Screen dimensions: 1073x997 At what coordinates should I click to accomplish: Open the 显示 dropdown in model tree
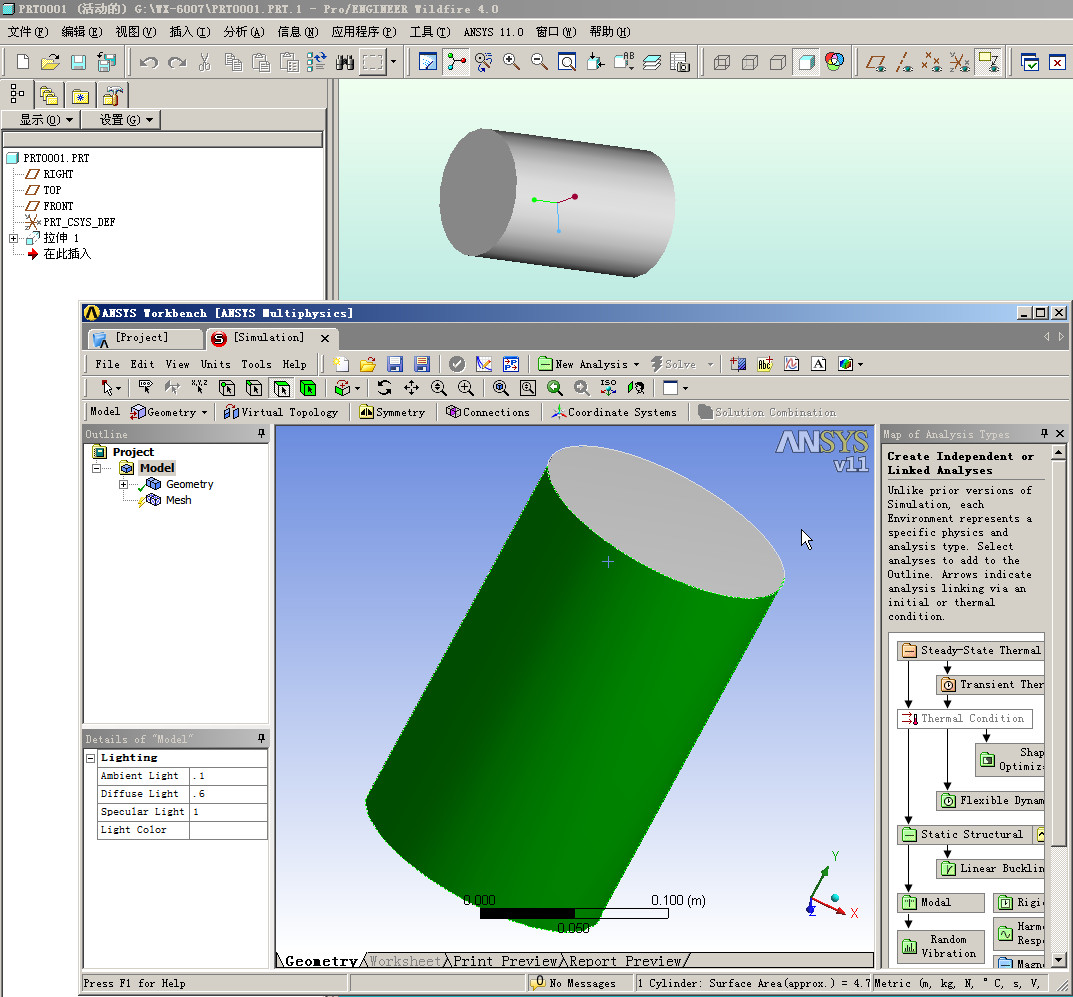coord(42,120)
